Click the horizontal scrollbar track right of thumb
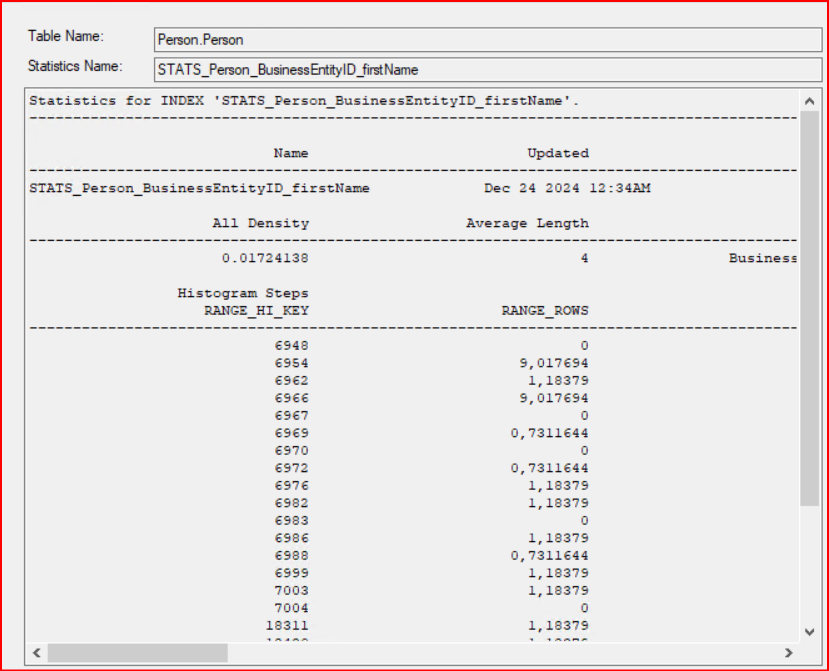Viewport: 829px width, 671px height. [500, 652]
